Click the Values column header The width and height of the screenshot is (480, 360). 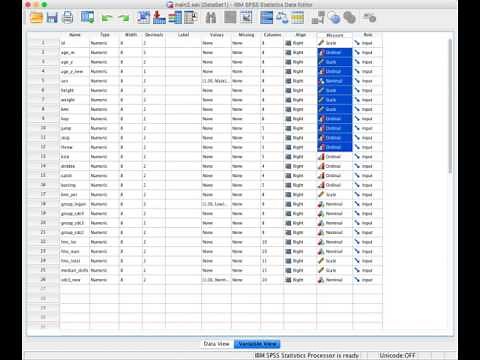click(x=216, y=35)
